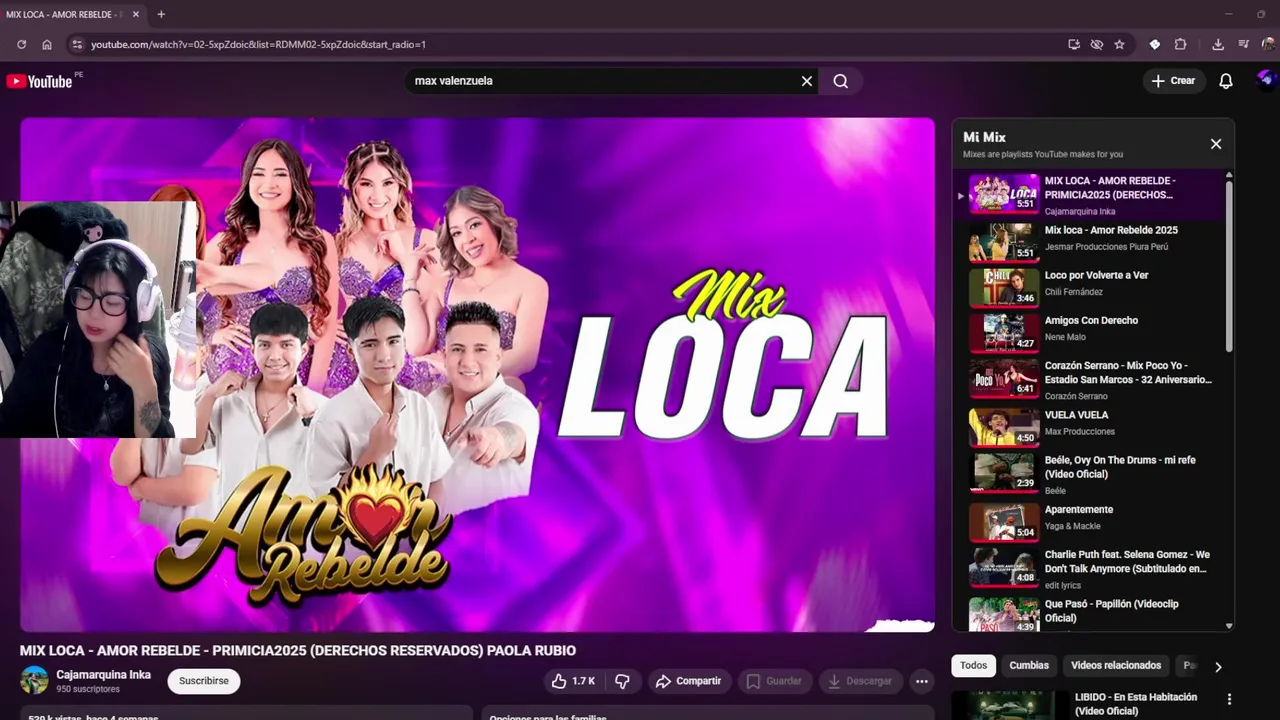Click the YouTube logo home icon
This screenshot has height=720, width=1280.
coord(40,81)
